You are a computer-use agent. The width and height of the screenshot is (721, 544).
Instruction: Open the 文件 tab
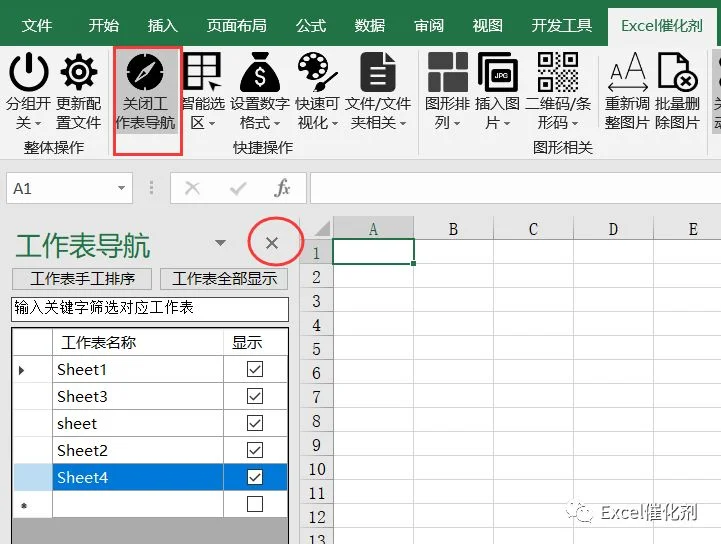pyautogui.click(x=37, y=26)
